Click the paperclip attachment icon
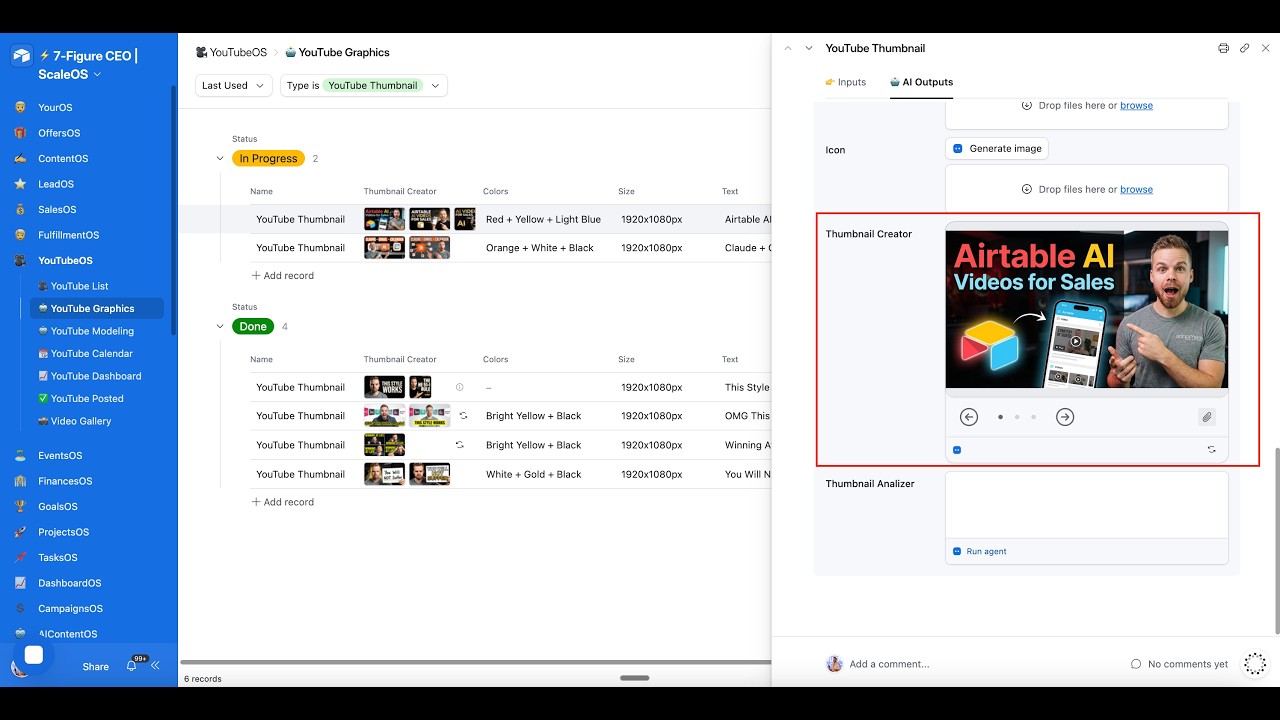 coord(1207,417)
